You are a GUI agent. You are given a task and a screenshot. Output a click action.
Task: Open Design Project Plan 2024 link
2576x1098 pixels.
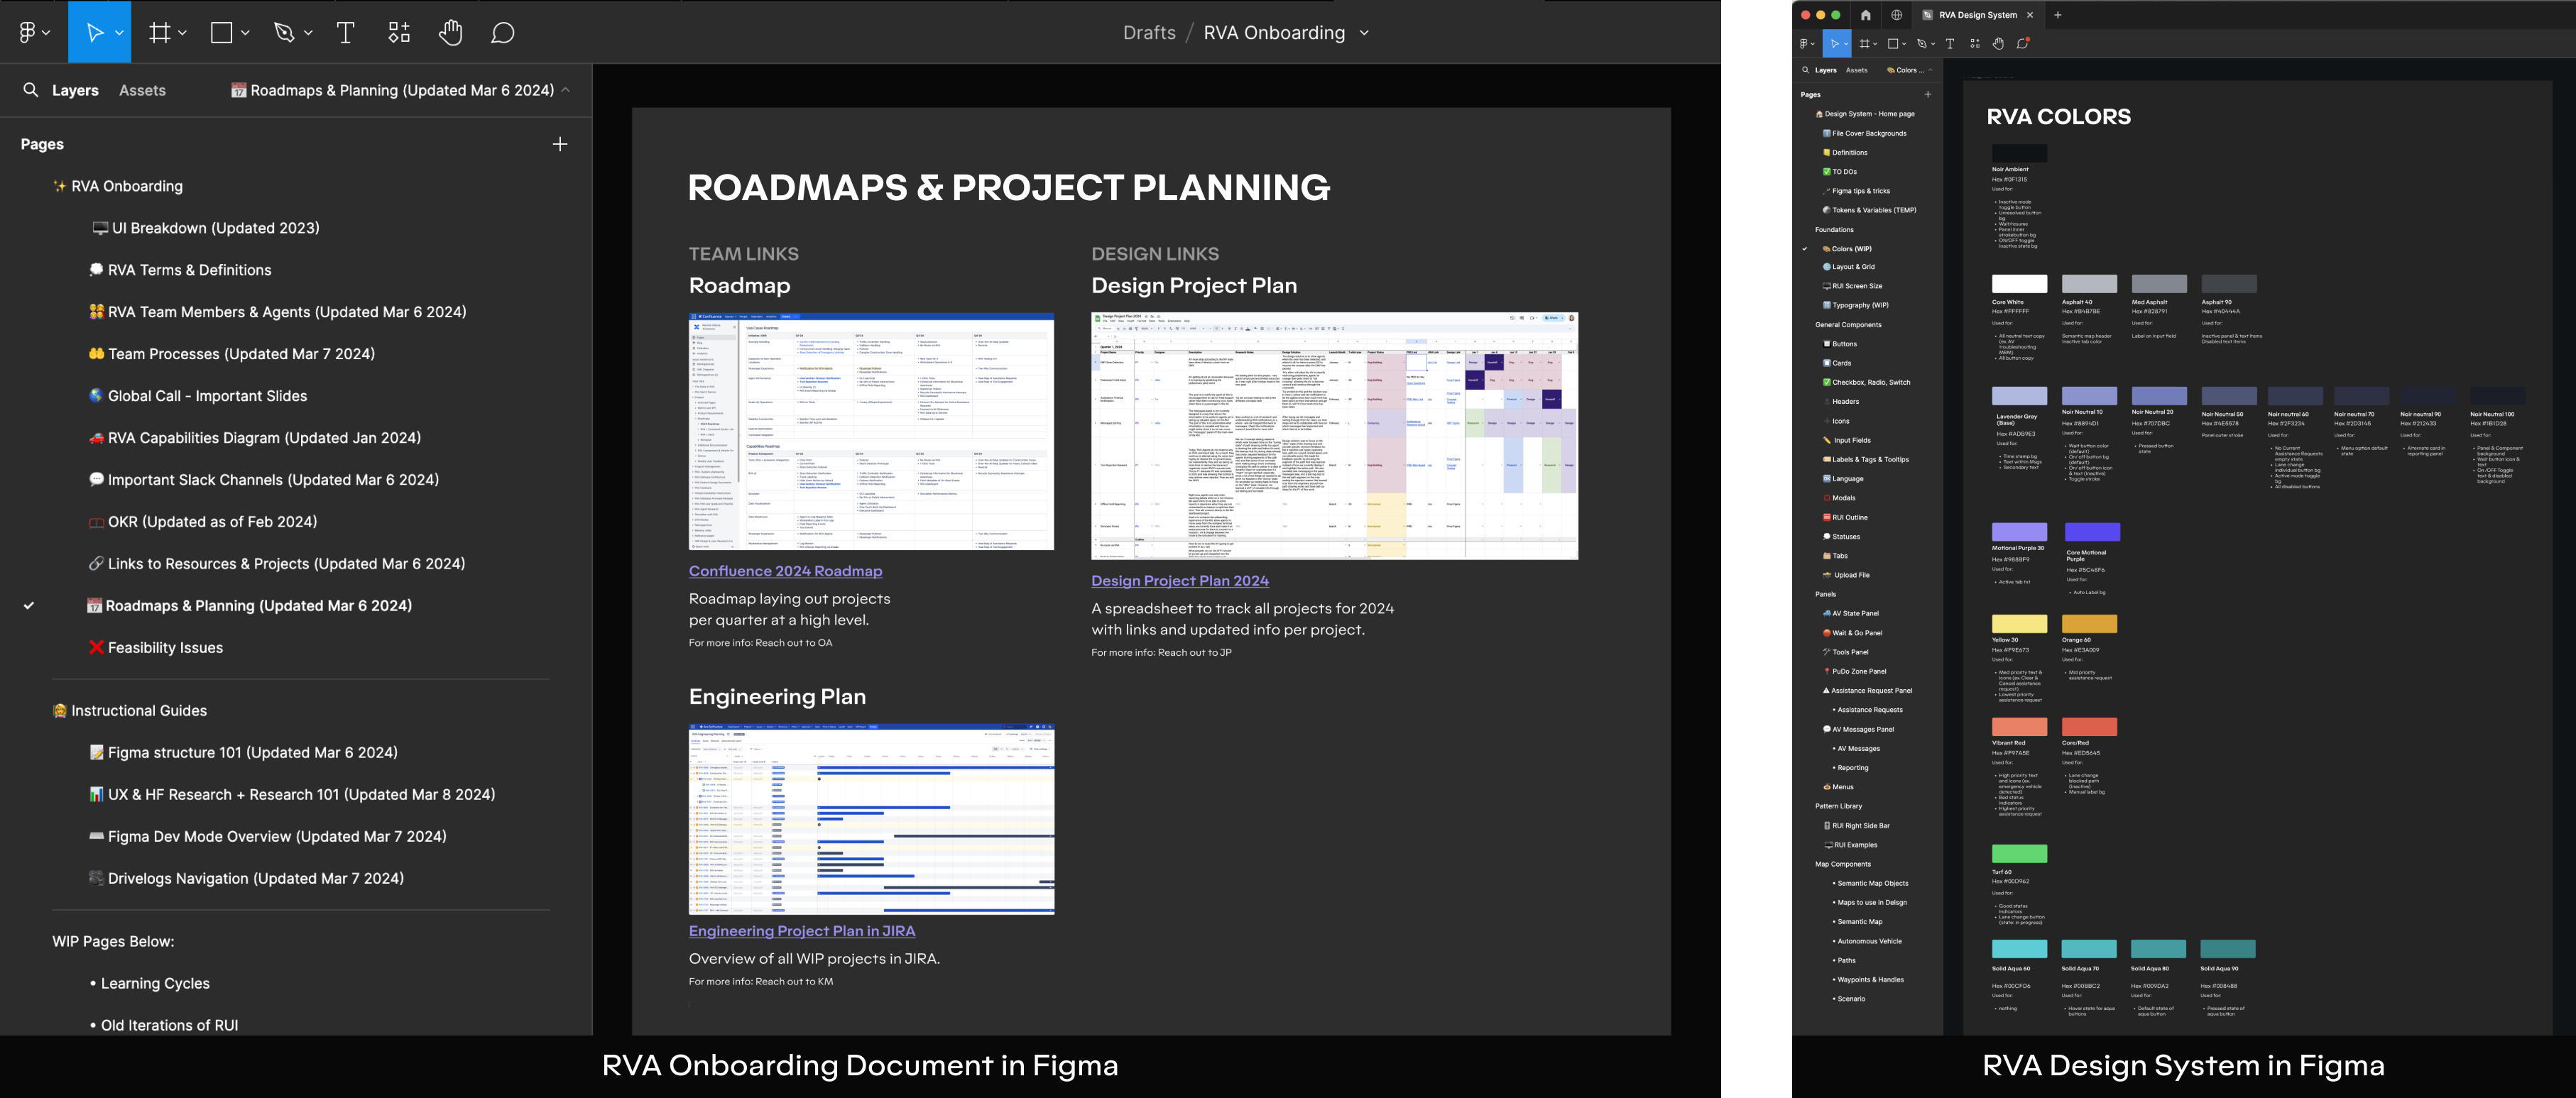pos(1180,581)
